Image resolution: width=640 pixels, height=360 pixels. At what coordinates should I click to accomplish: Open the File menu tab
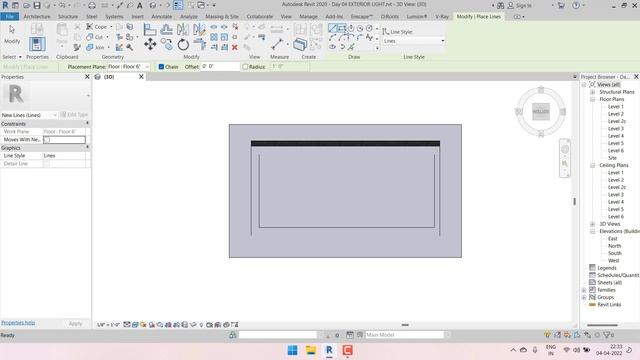click(x=10, y=17)
